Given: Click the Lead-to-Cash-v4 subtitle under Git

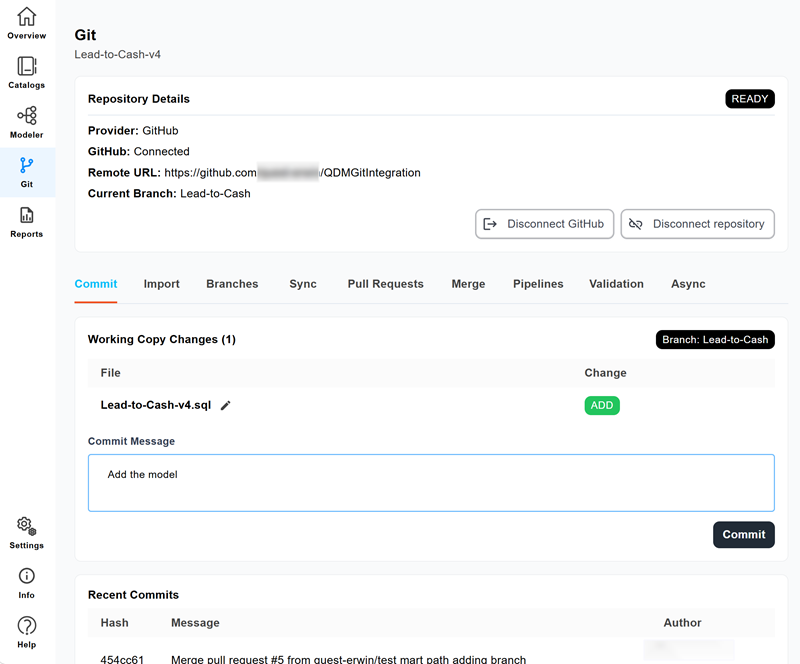Looking at the screenshot, I should click(x=117, y=55).
